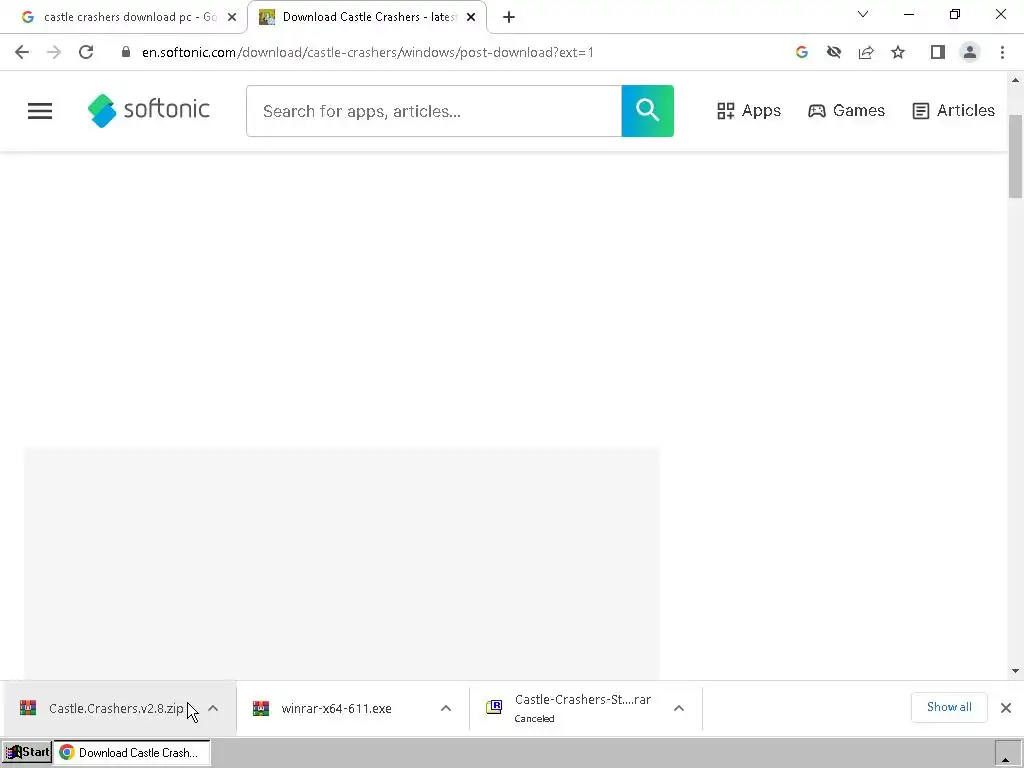Bookmark this page with the star icon
Screen dimensions: 1024x768
tap(898, 52)
